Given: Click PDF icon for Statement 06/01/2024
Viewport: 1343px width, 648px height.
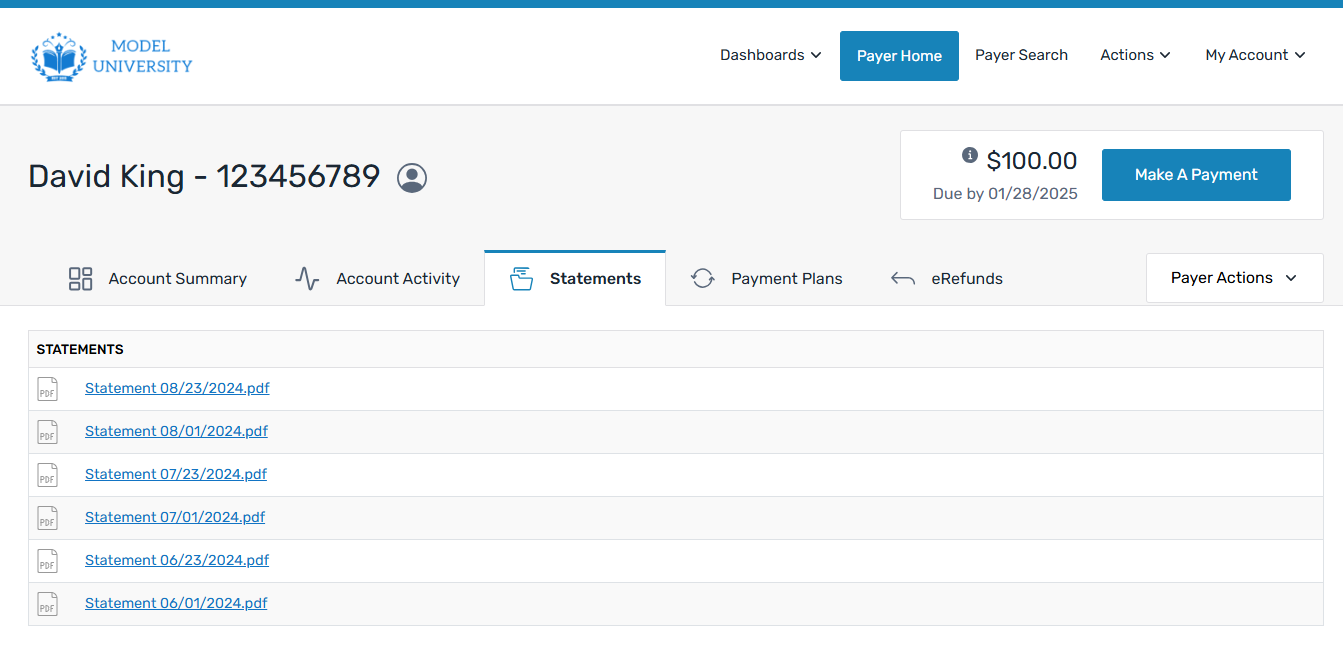Looking at the screenshot, I should click(x=47, y=604).
